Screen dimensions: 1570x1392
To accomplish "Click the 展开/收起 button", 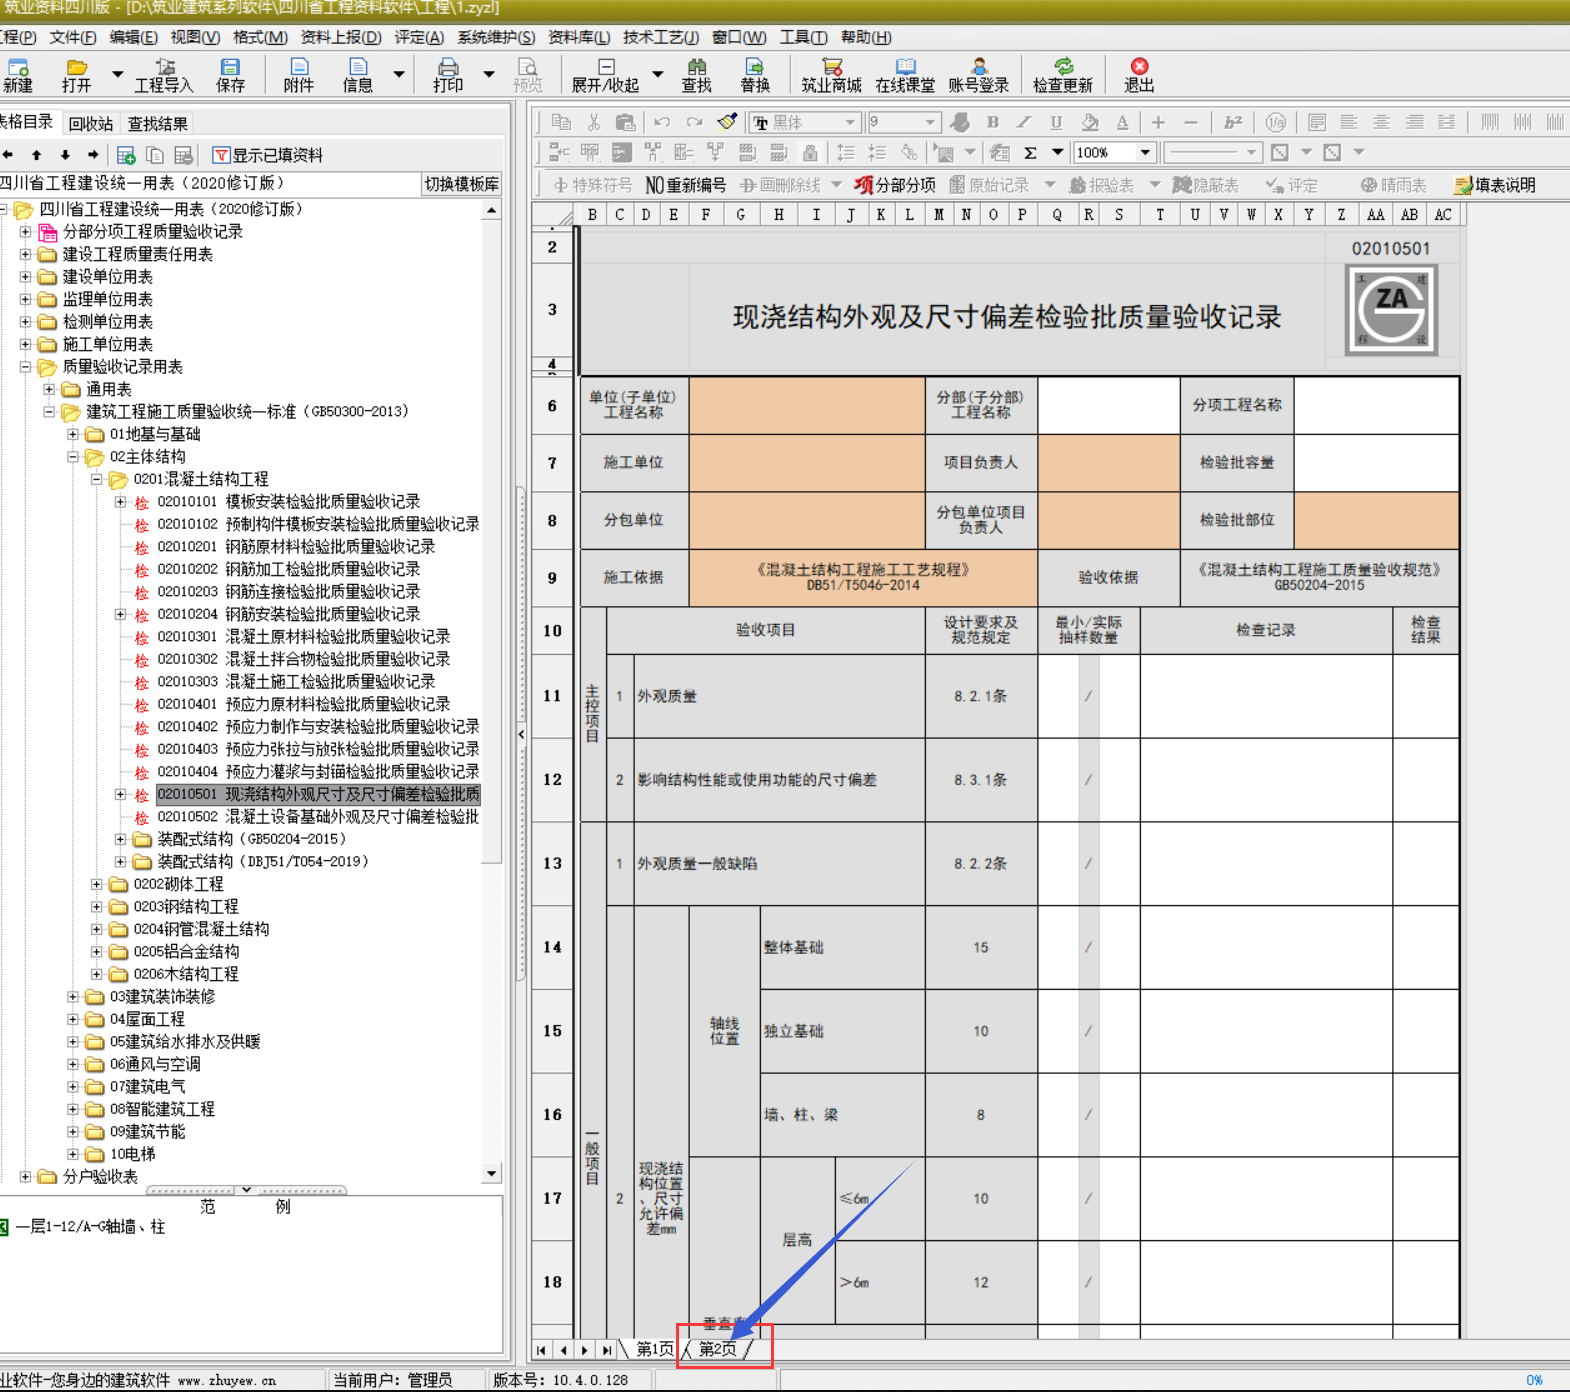I will tap(604, 75).
